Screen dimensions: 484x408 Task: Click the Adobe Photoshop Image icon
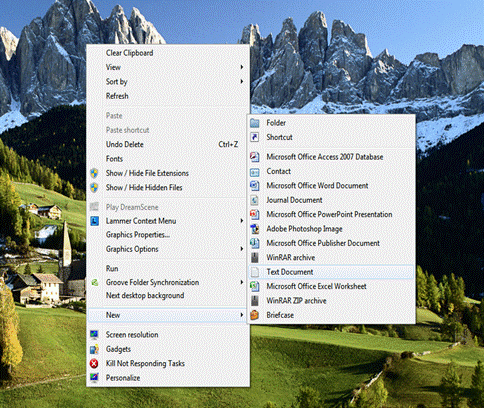[x=255, y=229]
